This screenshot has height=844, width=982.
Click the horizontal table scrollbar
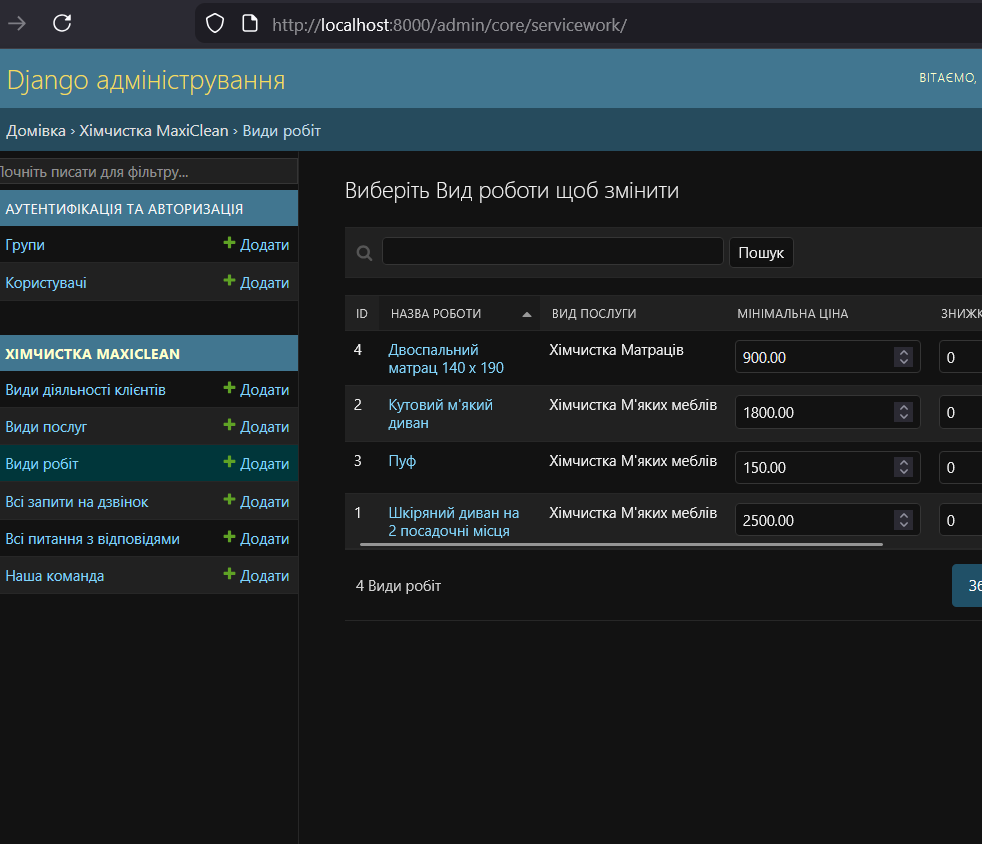pos(620,544)
